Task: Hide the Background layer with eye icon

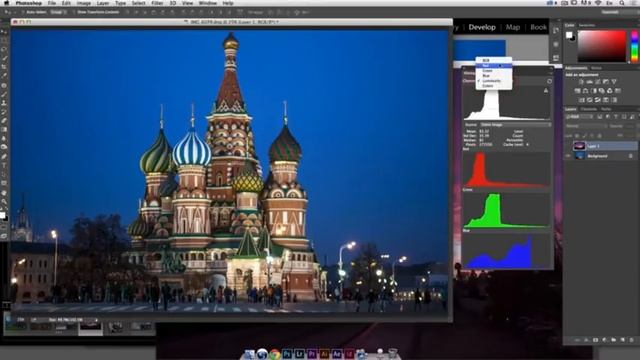Action: click(567, 156)
